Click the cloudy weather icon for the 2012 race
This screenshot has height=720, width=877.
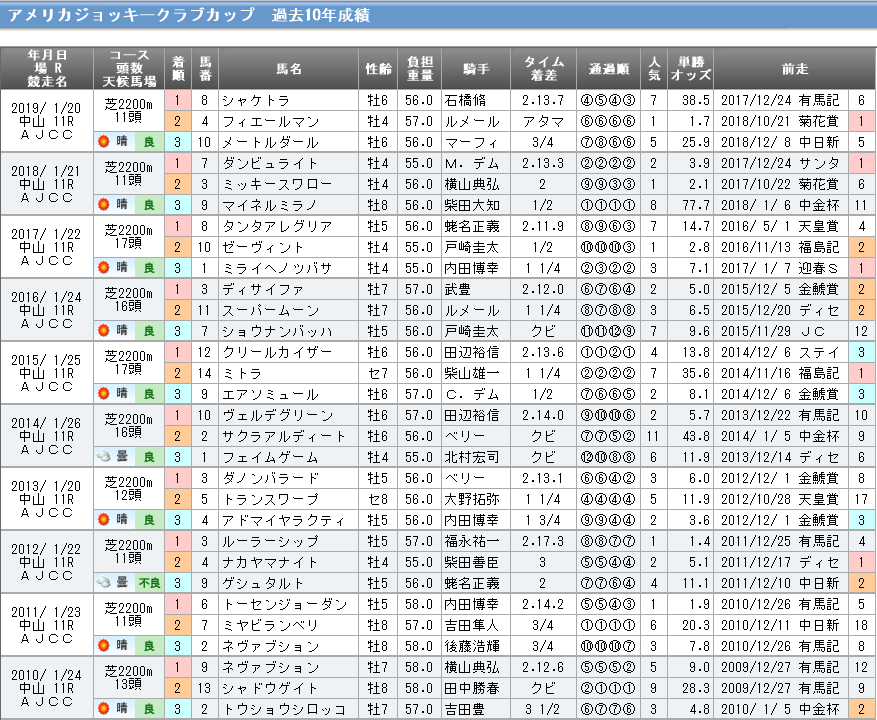[103, 583]
